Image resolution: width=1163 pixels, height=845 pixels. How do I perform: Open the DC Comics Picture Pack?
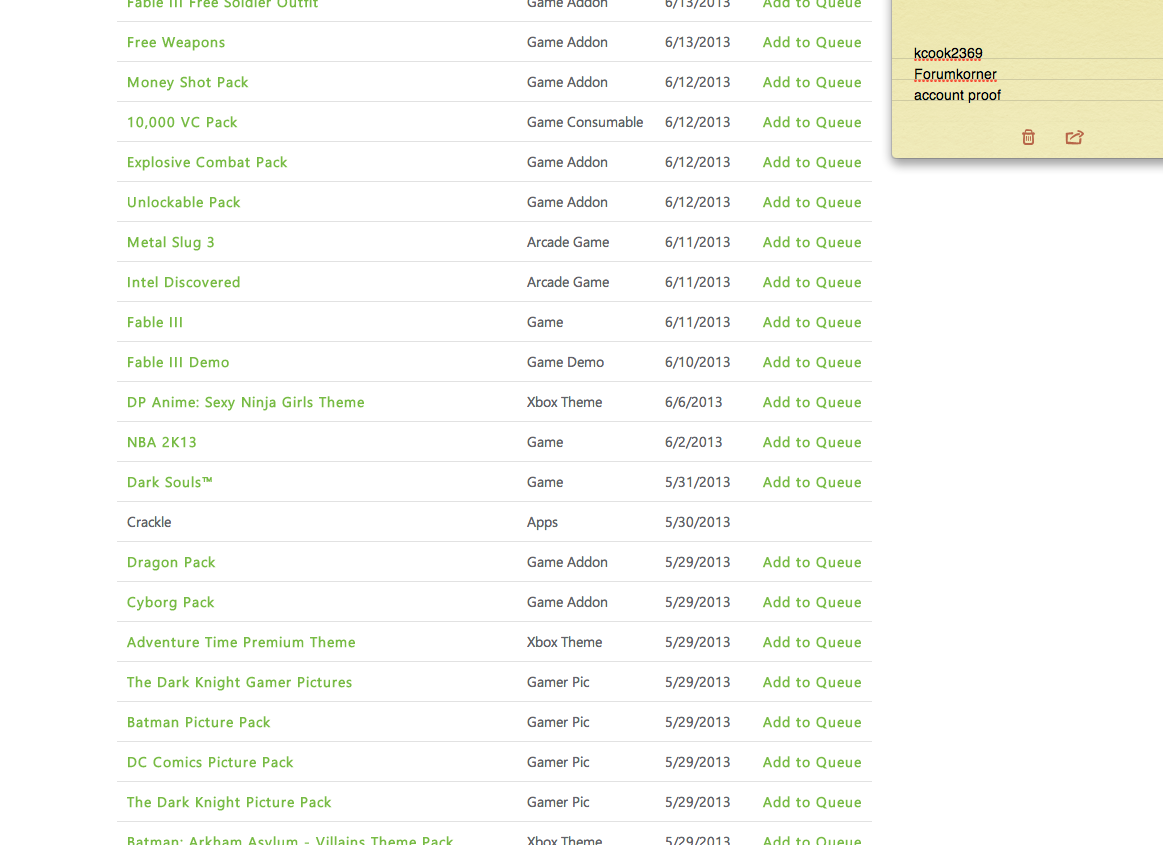tap(210, 763)
